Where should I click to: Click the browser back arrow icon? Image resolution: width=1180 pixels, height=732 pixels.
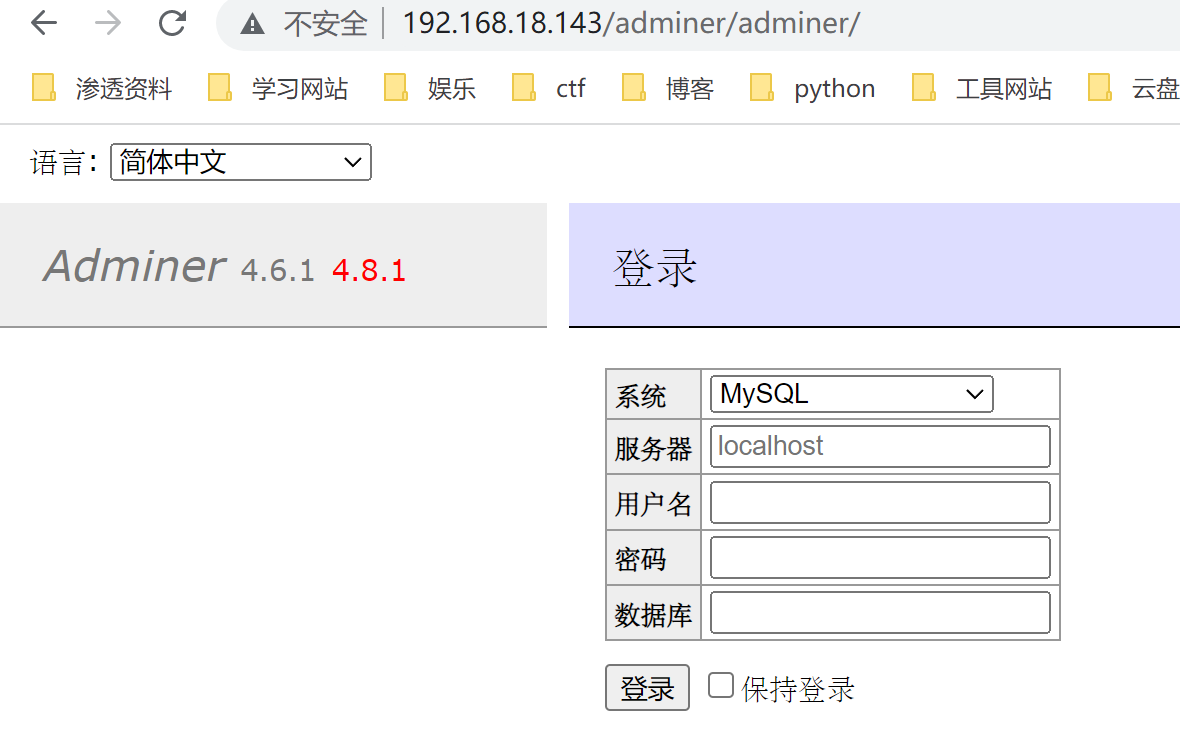45,22
